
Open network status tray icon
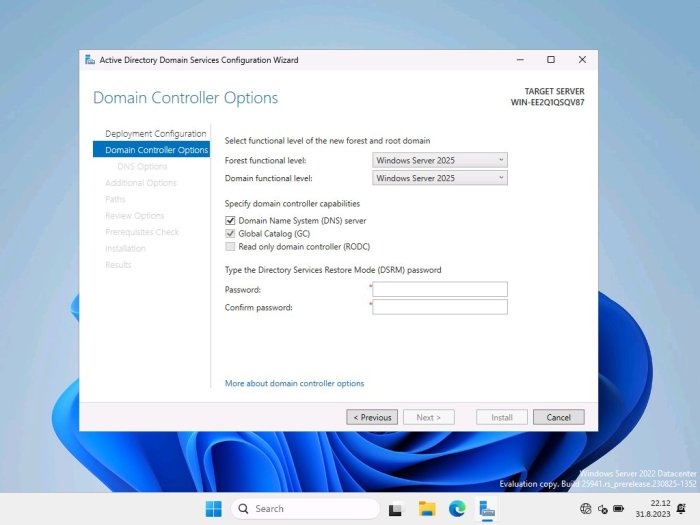[x=585, y=508]
